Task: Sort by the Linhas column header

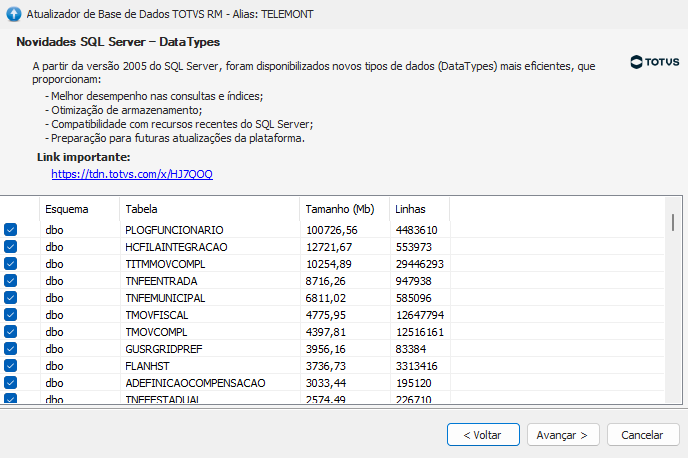Action: pyautogui.click(x=419, y=209)
